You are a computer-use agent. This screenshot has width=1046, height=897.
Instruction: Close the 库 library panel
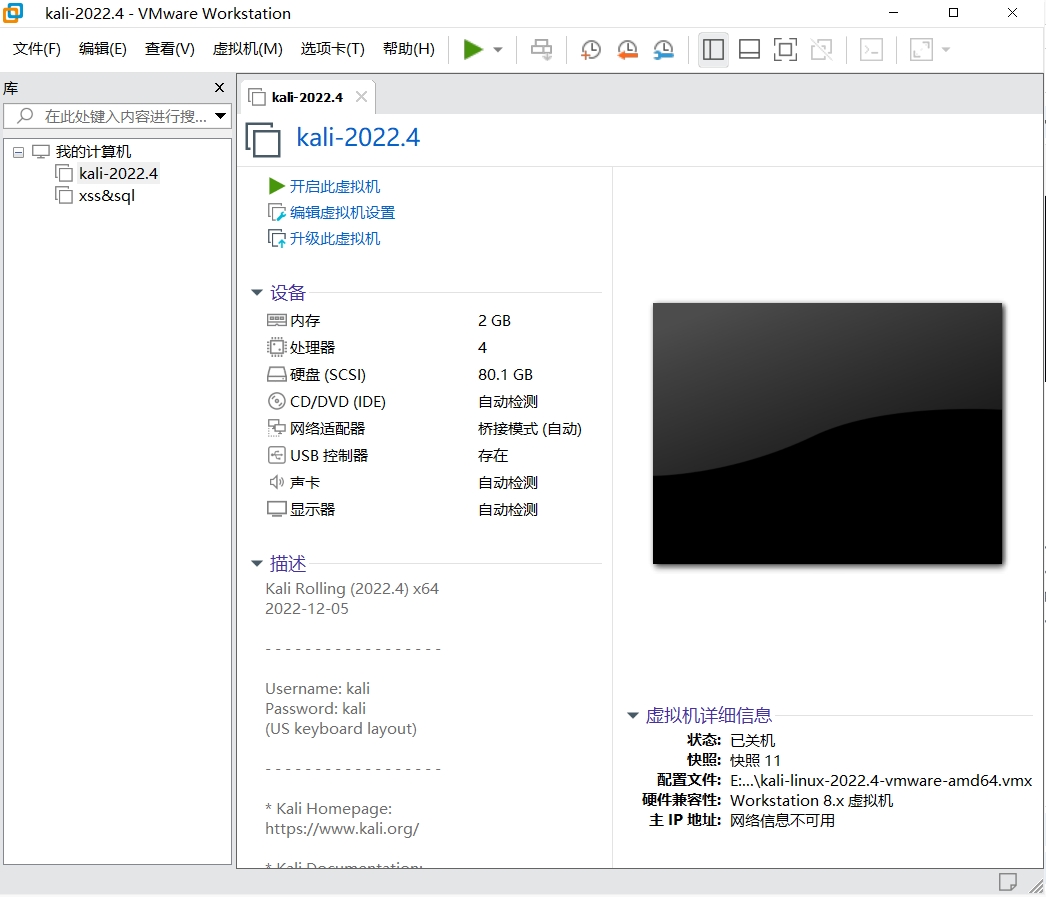(x=219, y=87)
